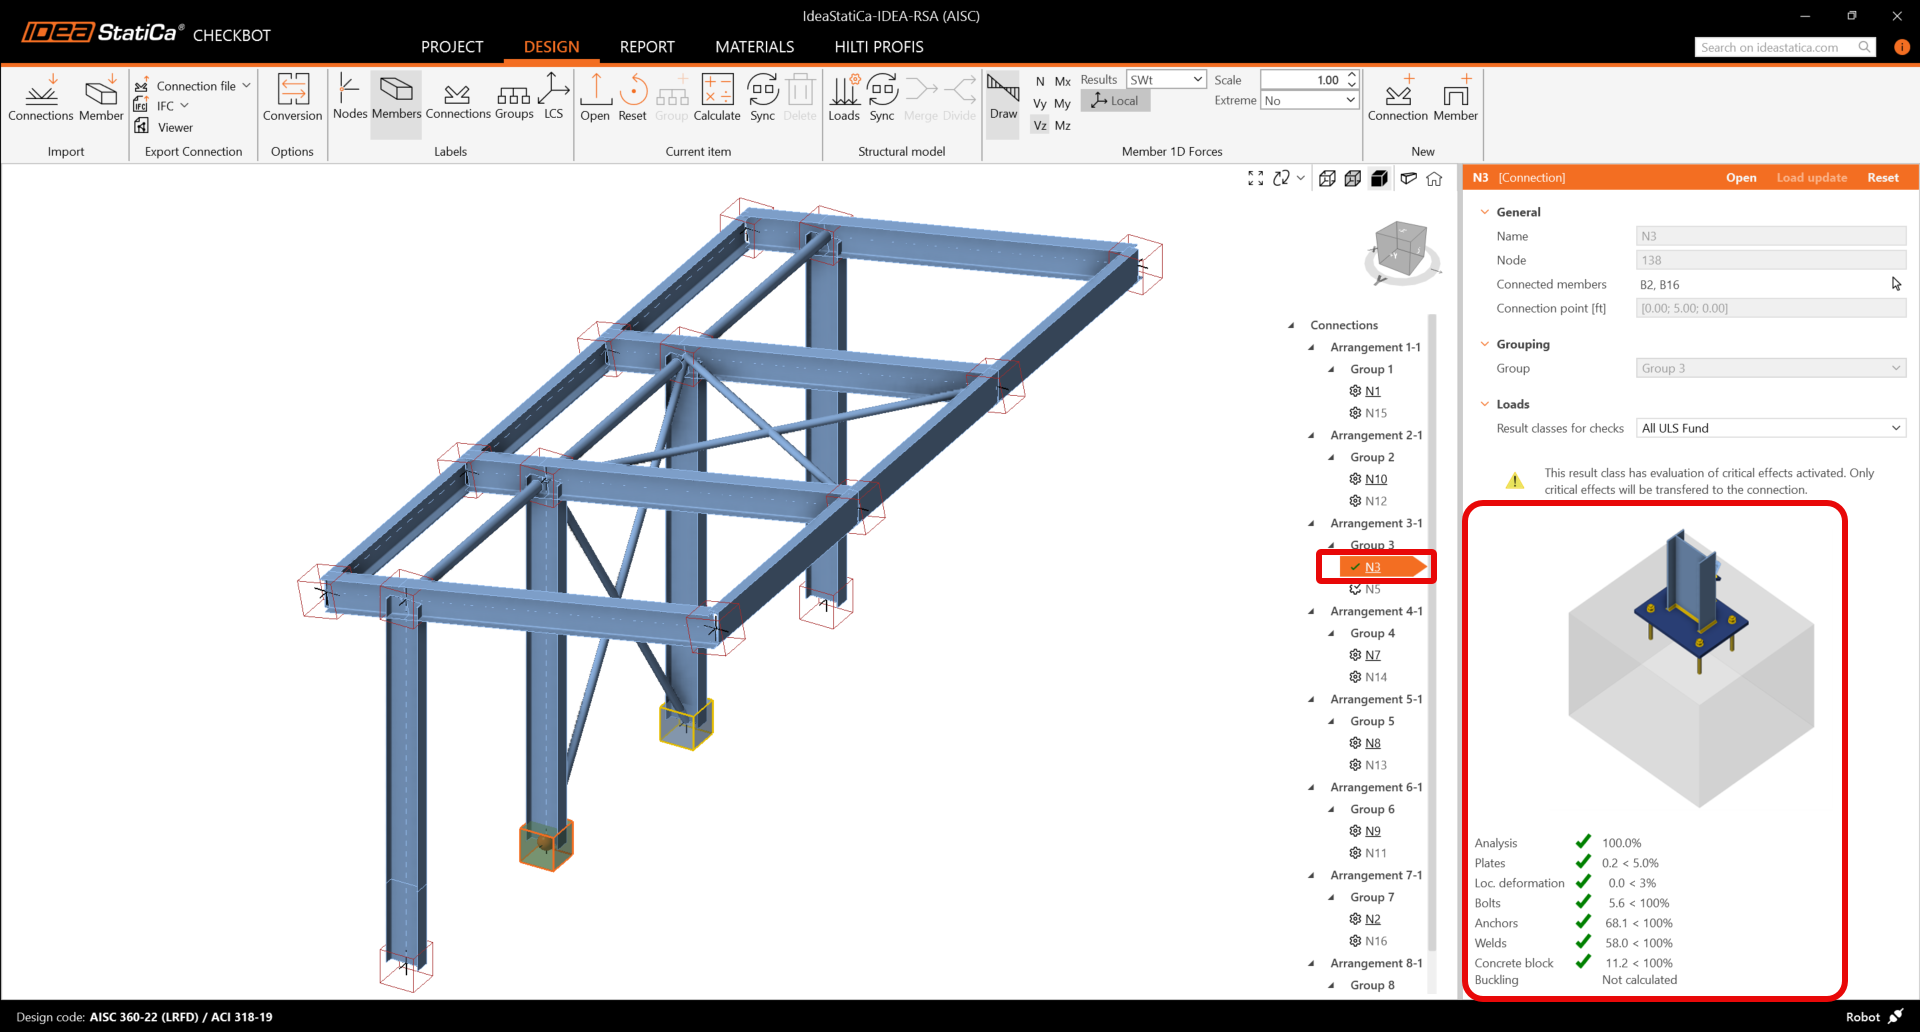Toggle the Vz force component
The width and height of the screenshot is (1920, 1032).
click(x=1040, y=125)
